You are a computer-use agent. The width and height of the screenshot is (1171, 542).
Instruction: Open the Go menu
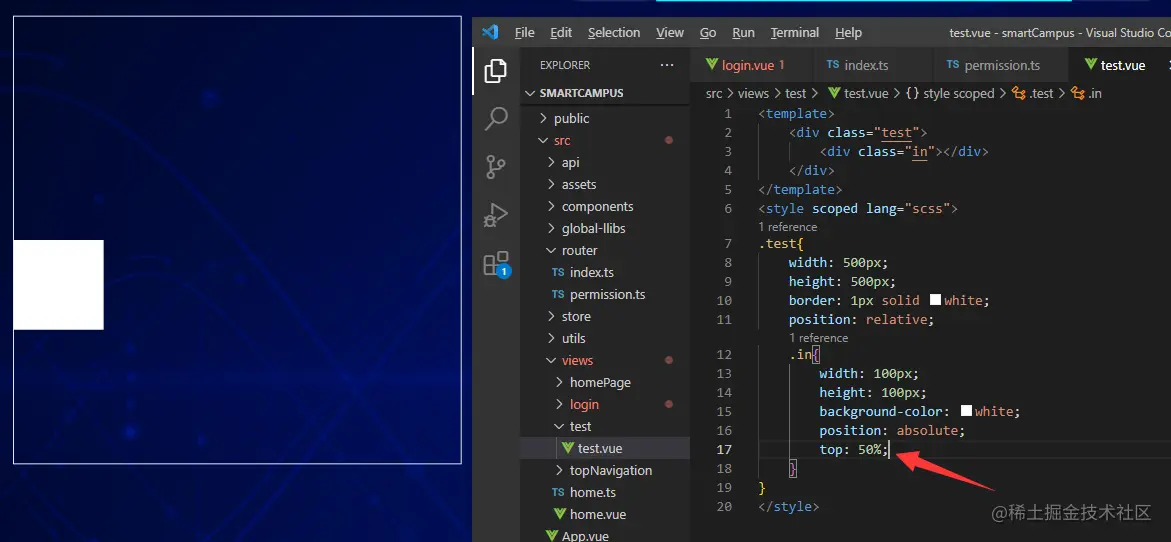click(708, 33)
